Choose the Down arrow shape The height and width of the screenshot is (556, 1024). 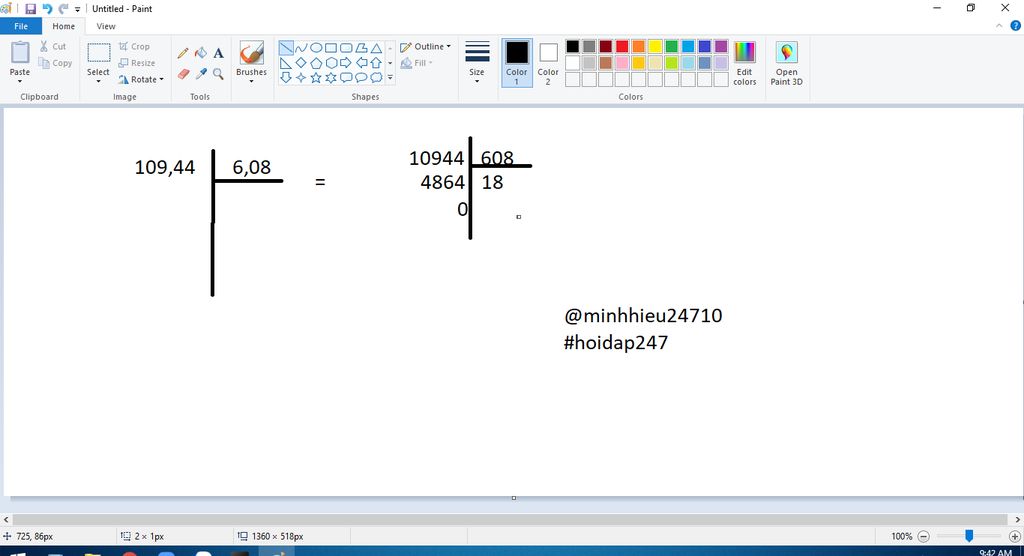[286, 78]
